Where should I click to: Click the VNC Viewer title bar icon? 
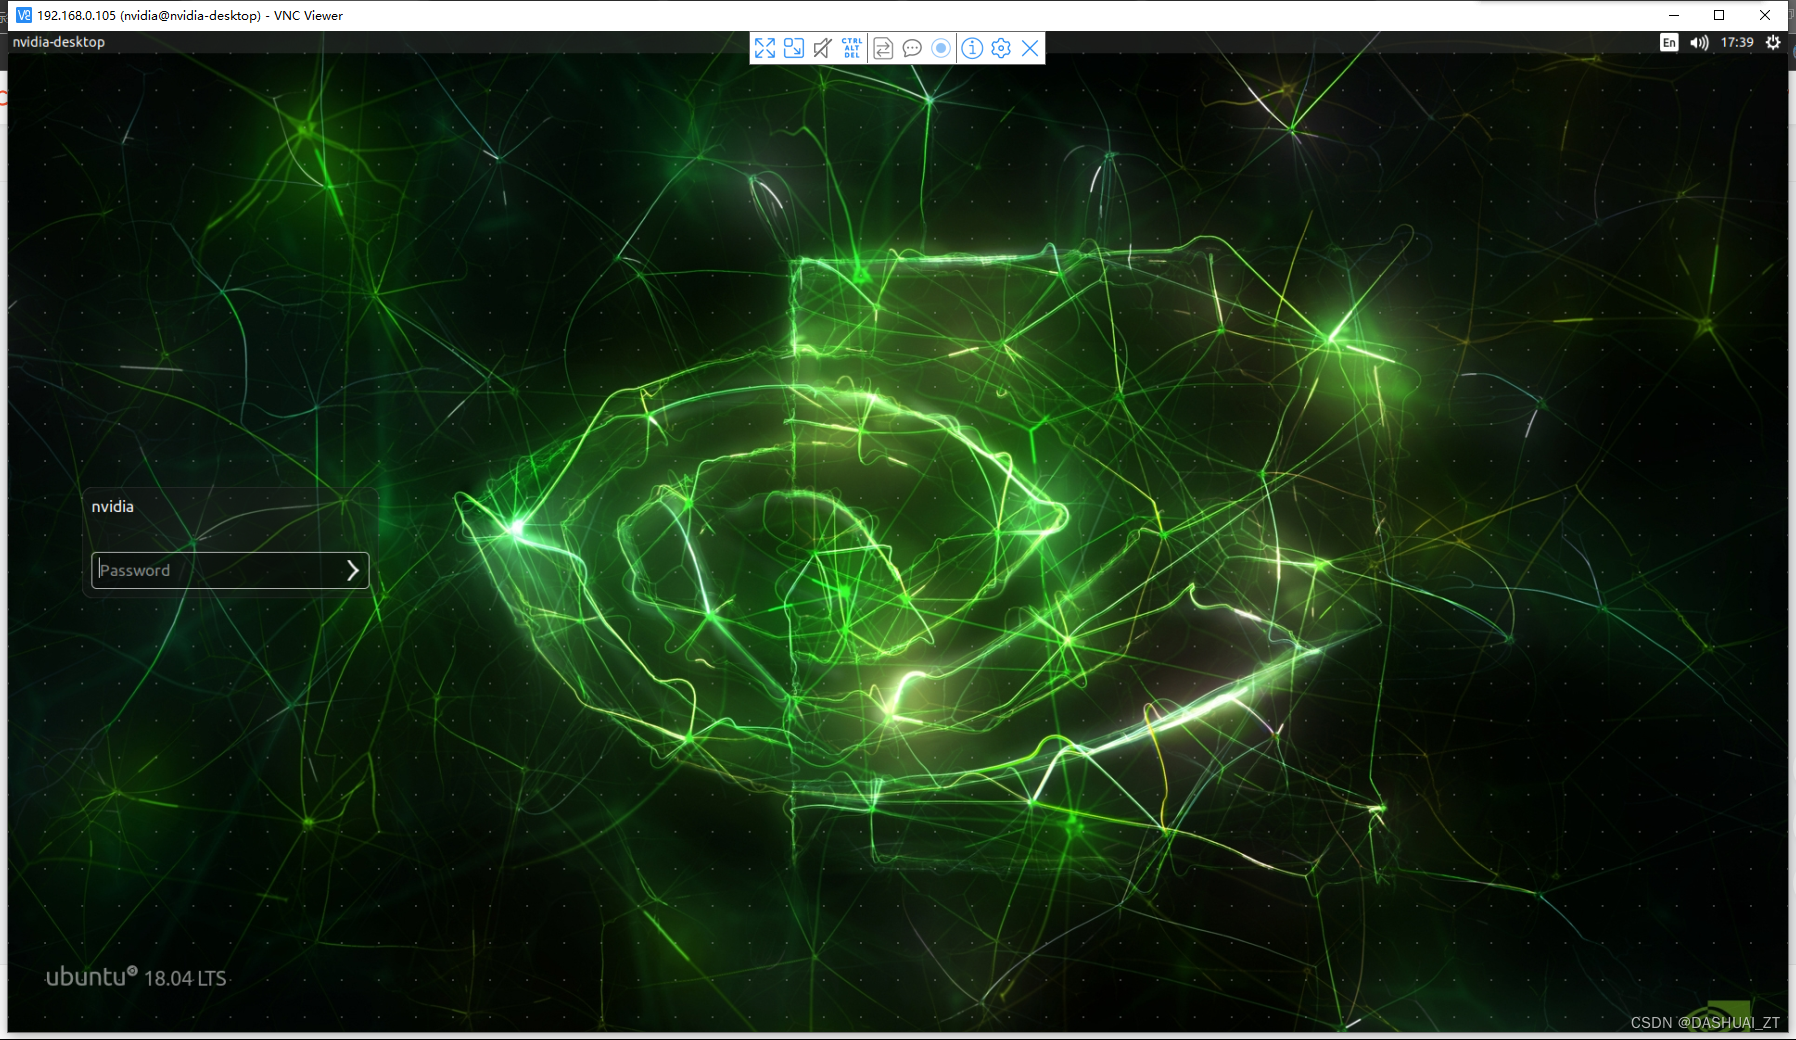(x=24, y=15)
